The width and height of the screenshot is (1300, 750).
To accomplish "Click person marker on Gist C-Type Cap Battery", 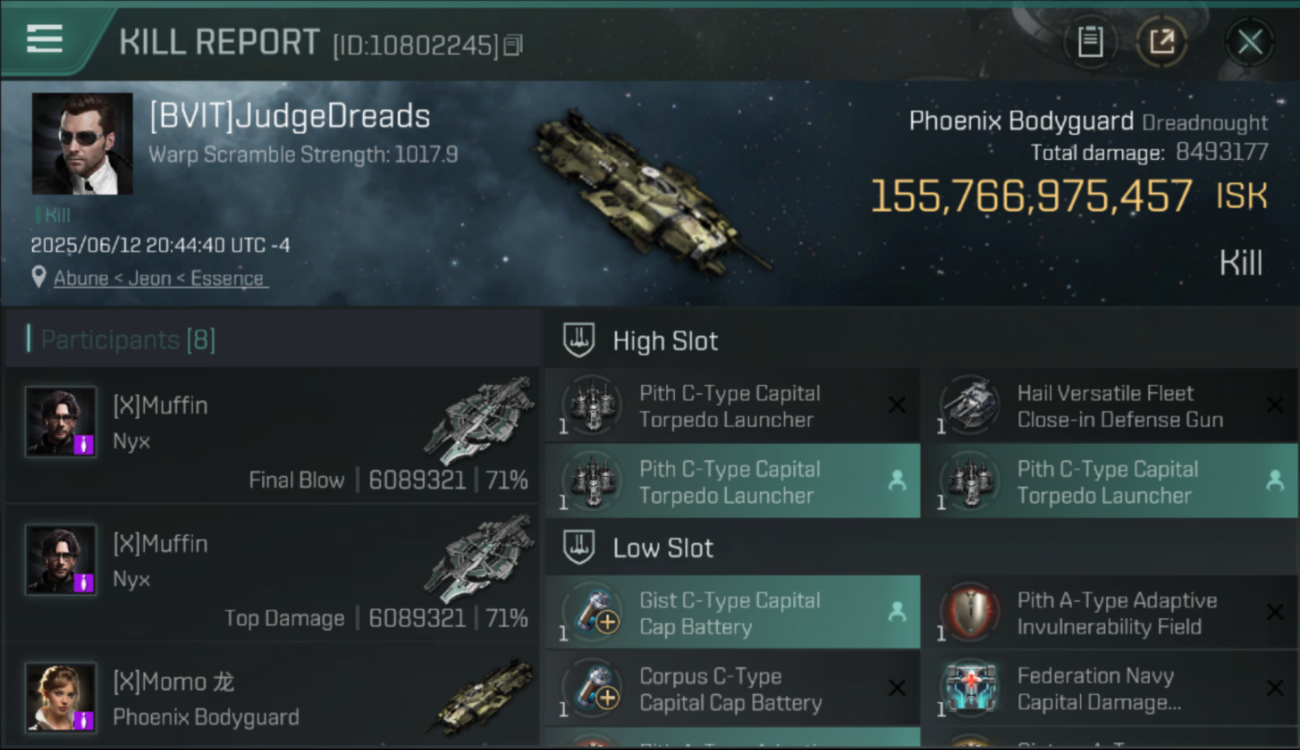I will (897, 611).
